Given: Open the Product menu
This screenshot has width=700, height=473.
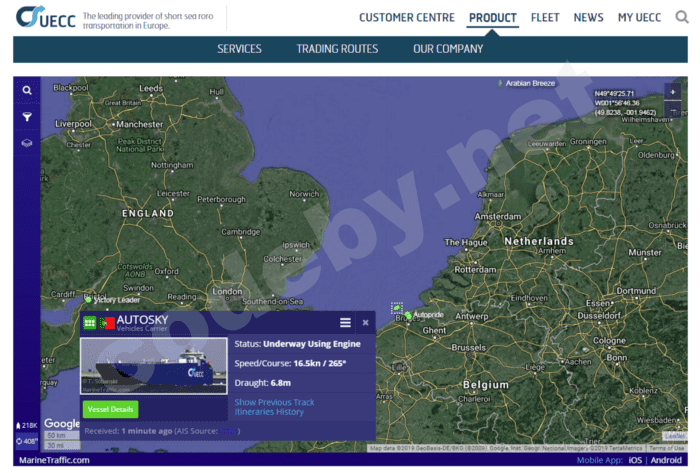Looking at the screenshot, I should pos(492,18).
